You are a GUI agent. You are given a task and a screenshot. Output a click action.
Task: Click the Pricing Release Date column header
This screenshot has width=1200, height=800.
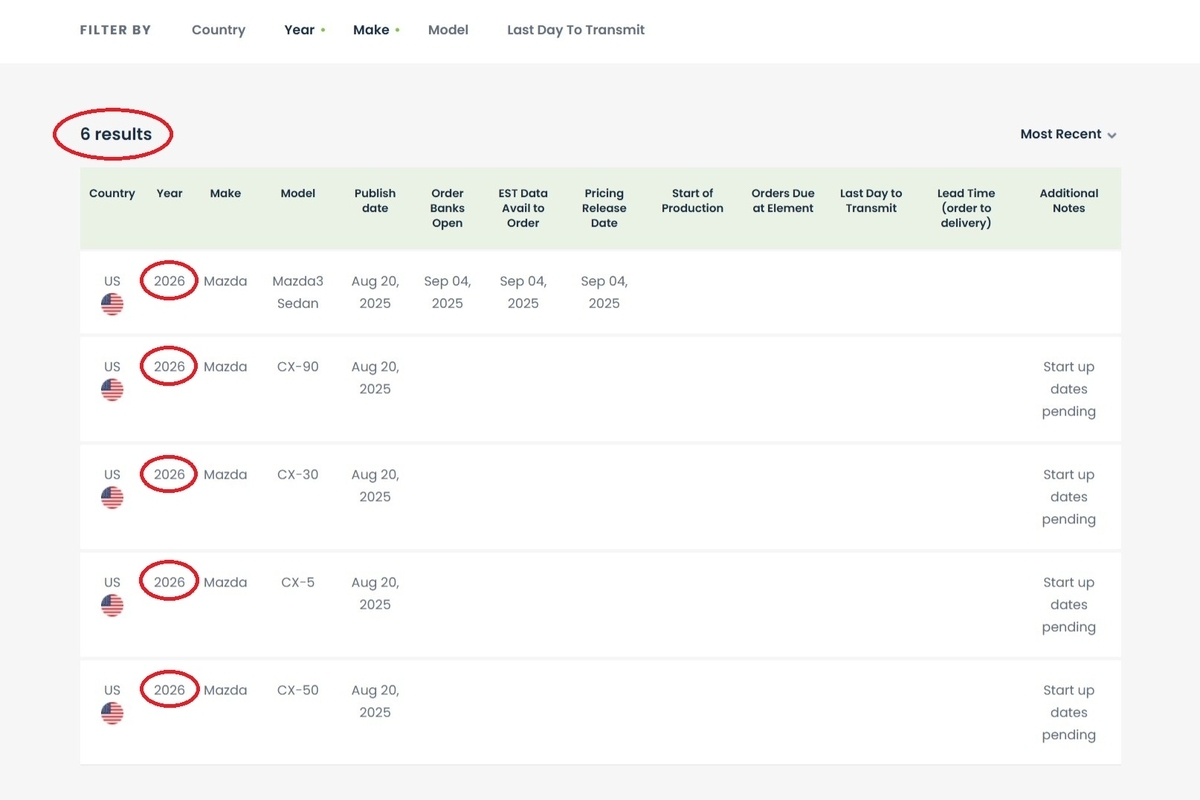604,208
